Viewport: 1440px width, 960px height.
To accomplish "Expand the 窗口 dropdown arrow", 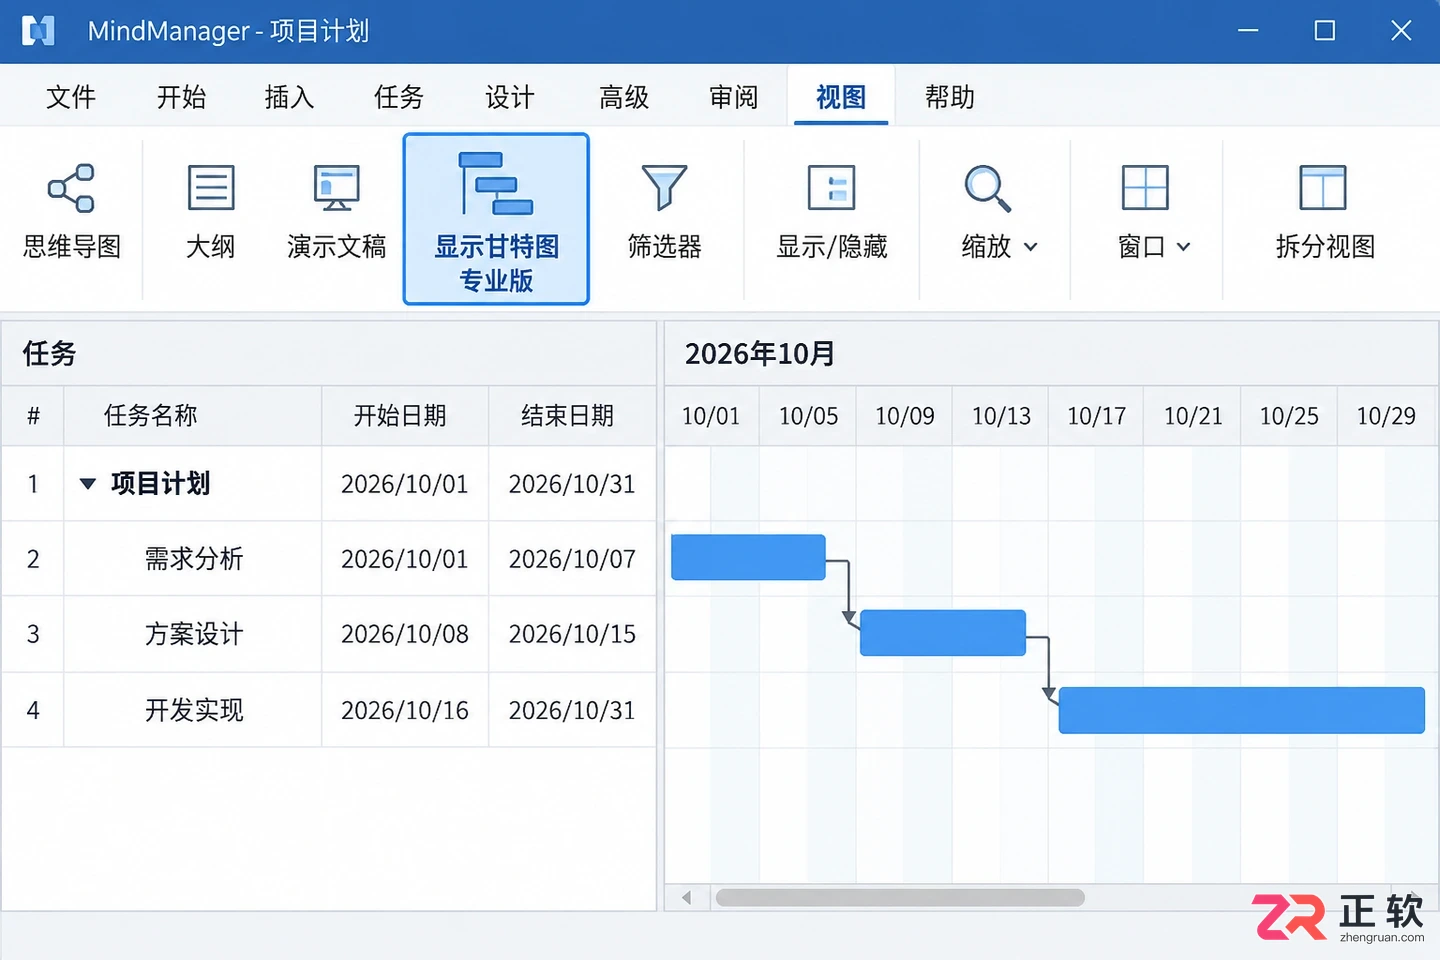I will 1183,247.
